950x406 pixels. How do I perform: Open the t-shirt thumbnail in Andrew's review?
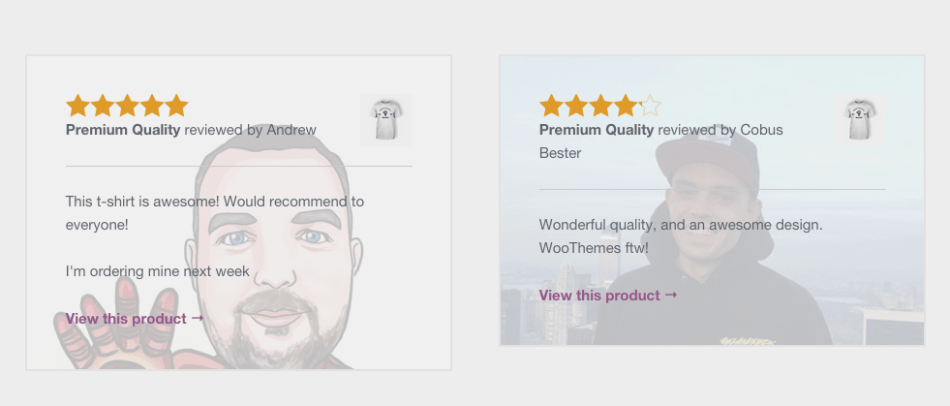pos(385,120)
